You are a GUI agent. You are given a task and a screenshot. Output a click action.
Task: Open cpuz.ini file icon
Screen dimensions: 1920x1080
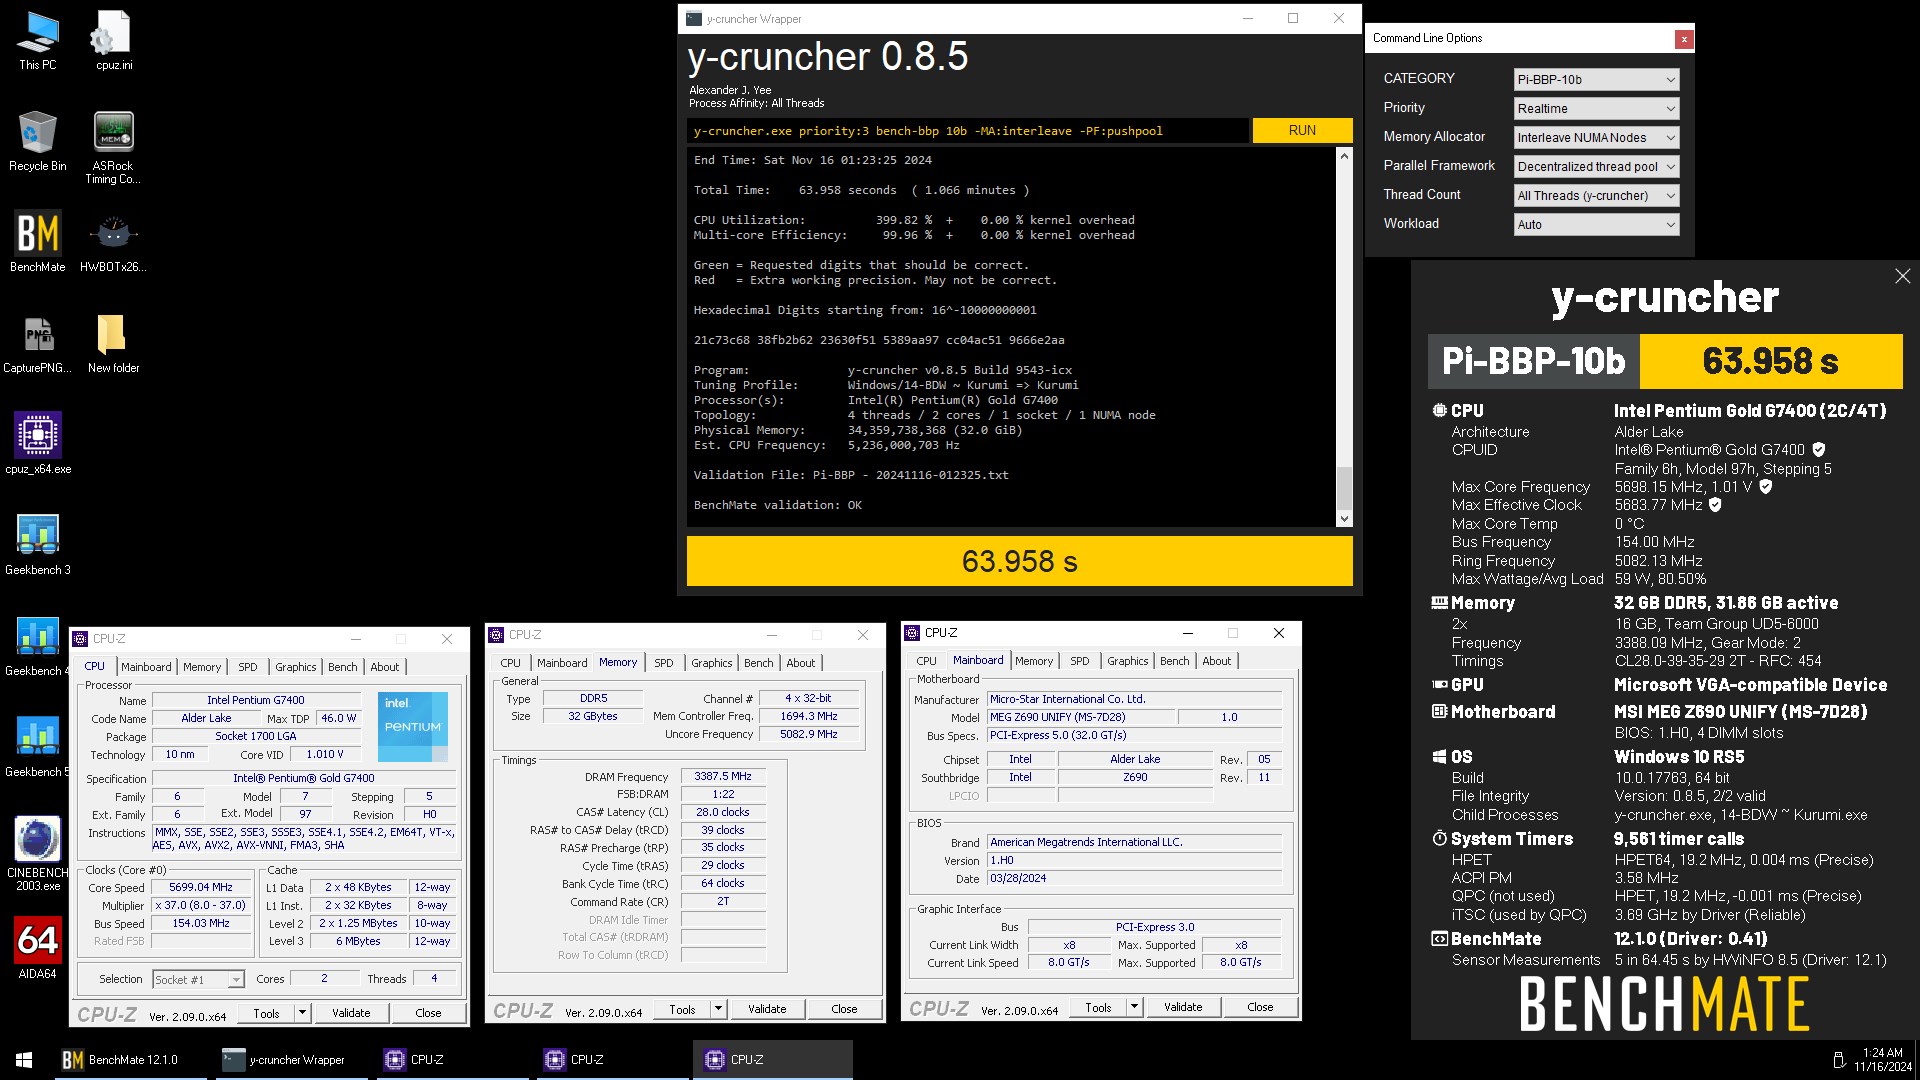(114, 41)
